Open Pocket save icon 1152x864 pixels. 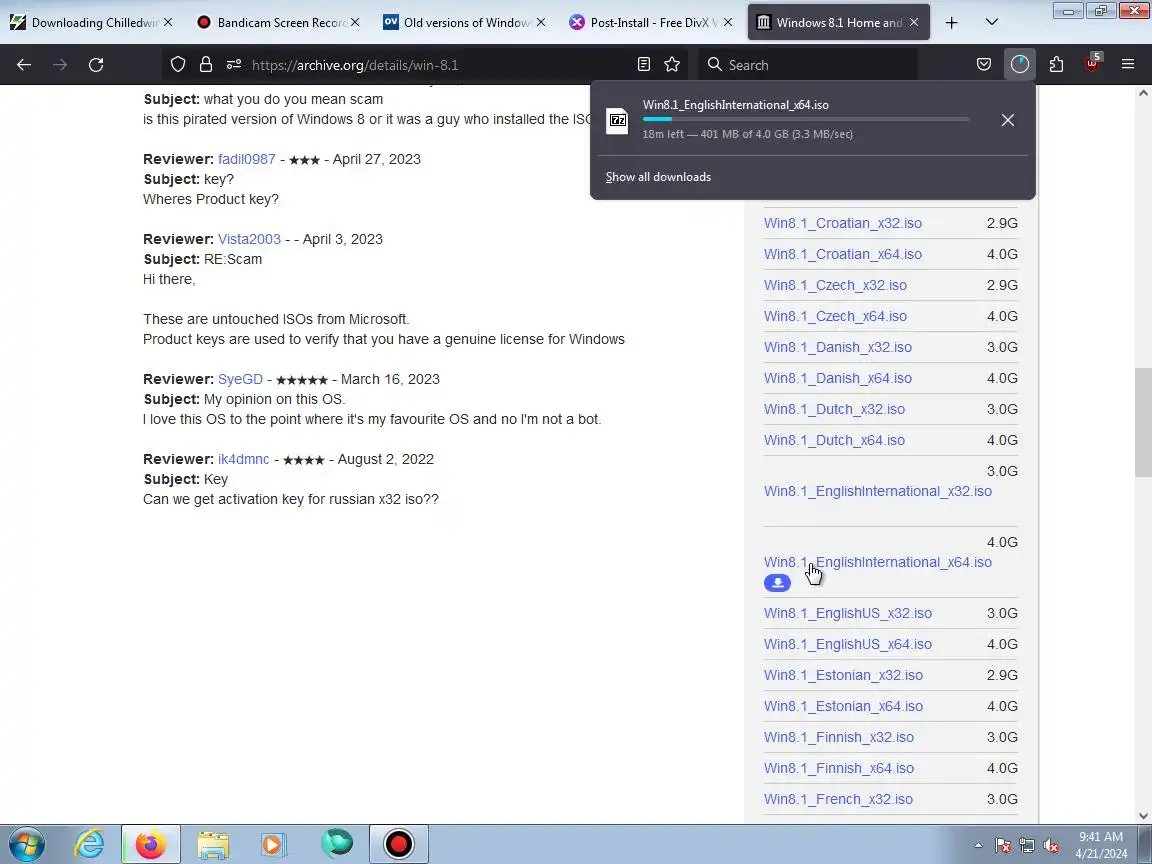click(984, 65)
